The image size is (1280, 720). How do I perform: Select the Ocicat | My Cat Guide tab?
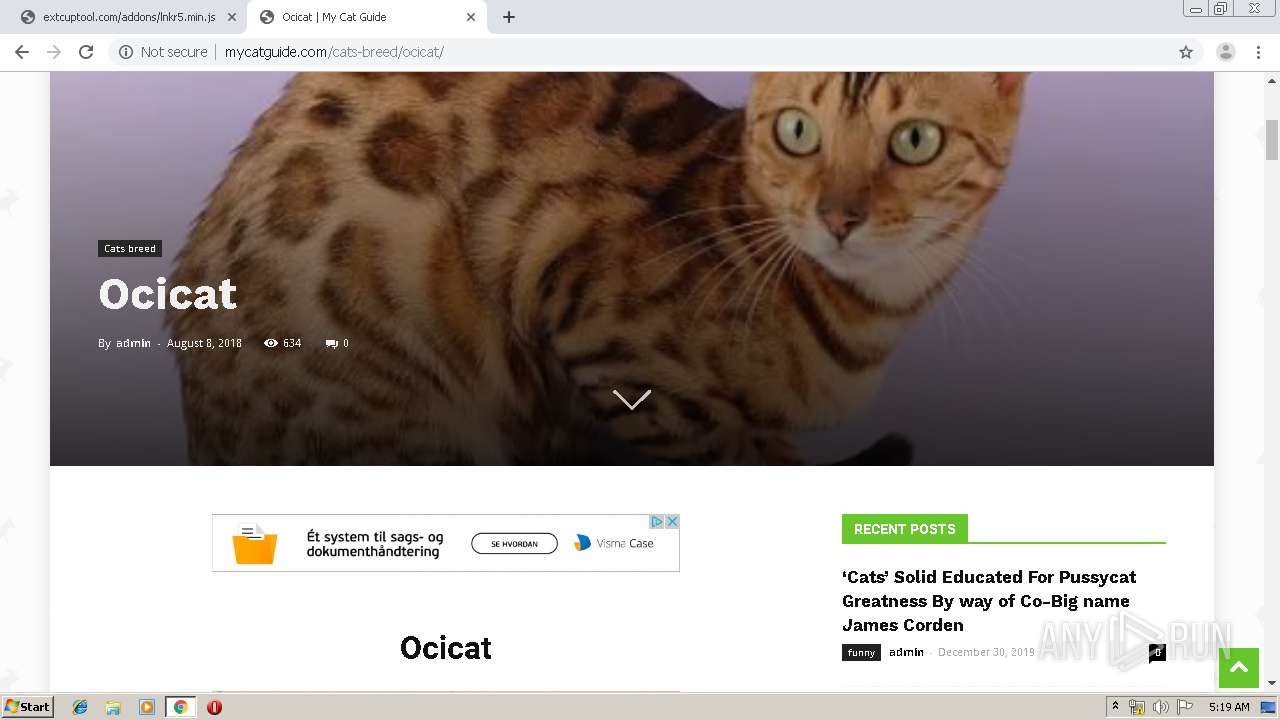point(367,17)
